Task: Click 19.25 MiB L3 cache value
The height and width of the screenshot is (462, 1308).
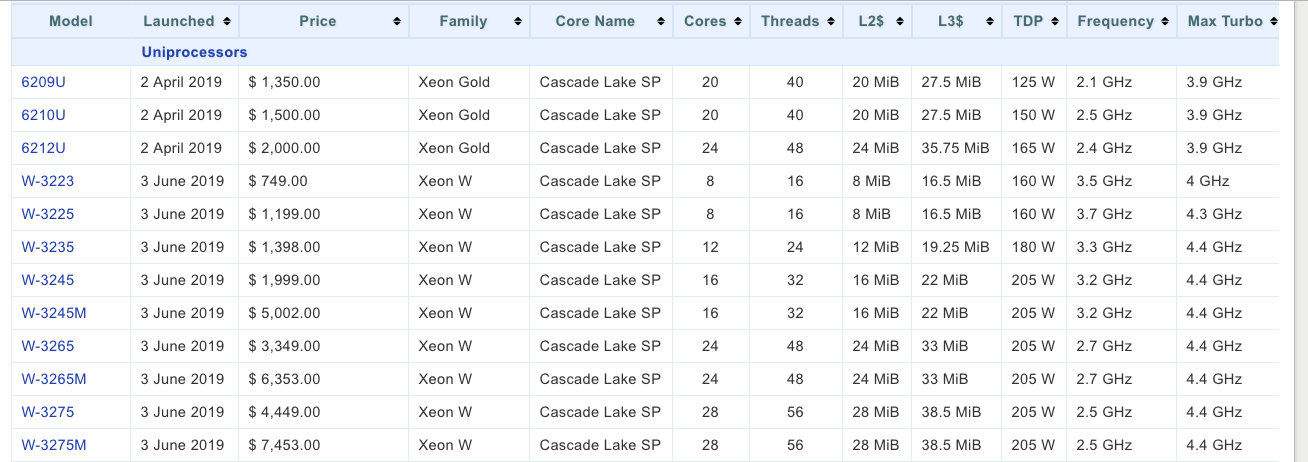Action: point(955,247)
